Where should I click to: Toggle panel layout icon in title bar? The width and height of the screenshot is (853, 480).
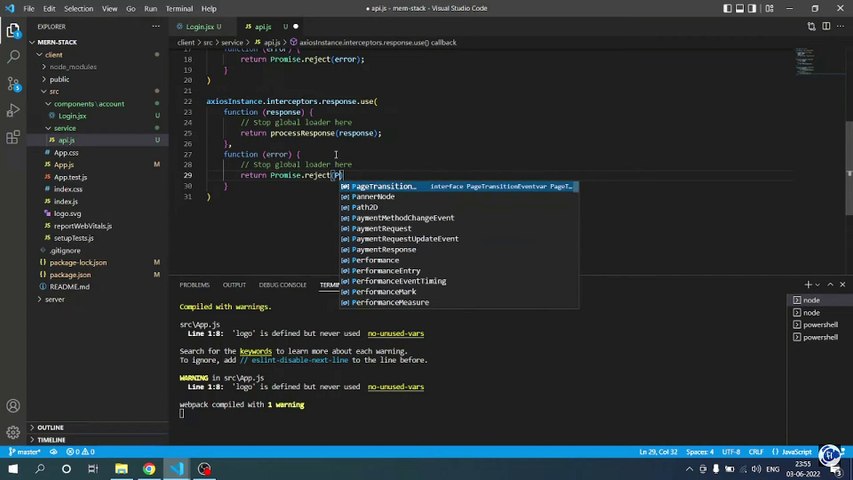740,8
